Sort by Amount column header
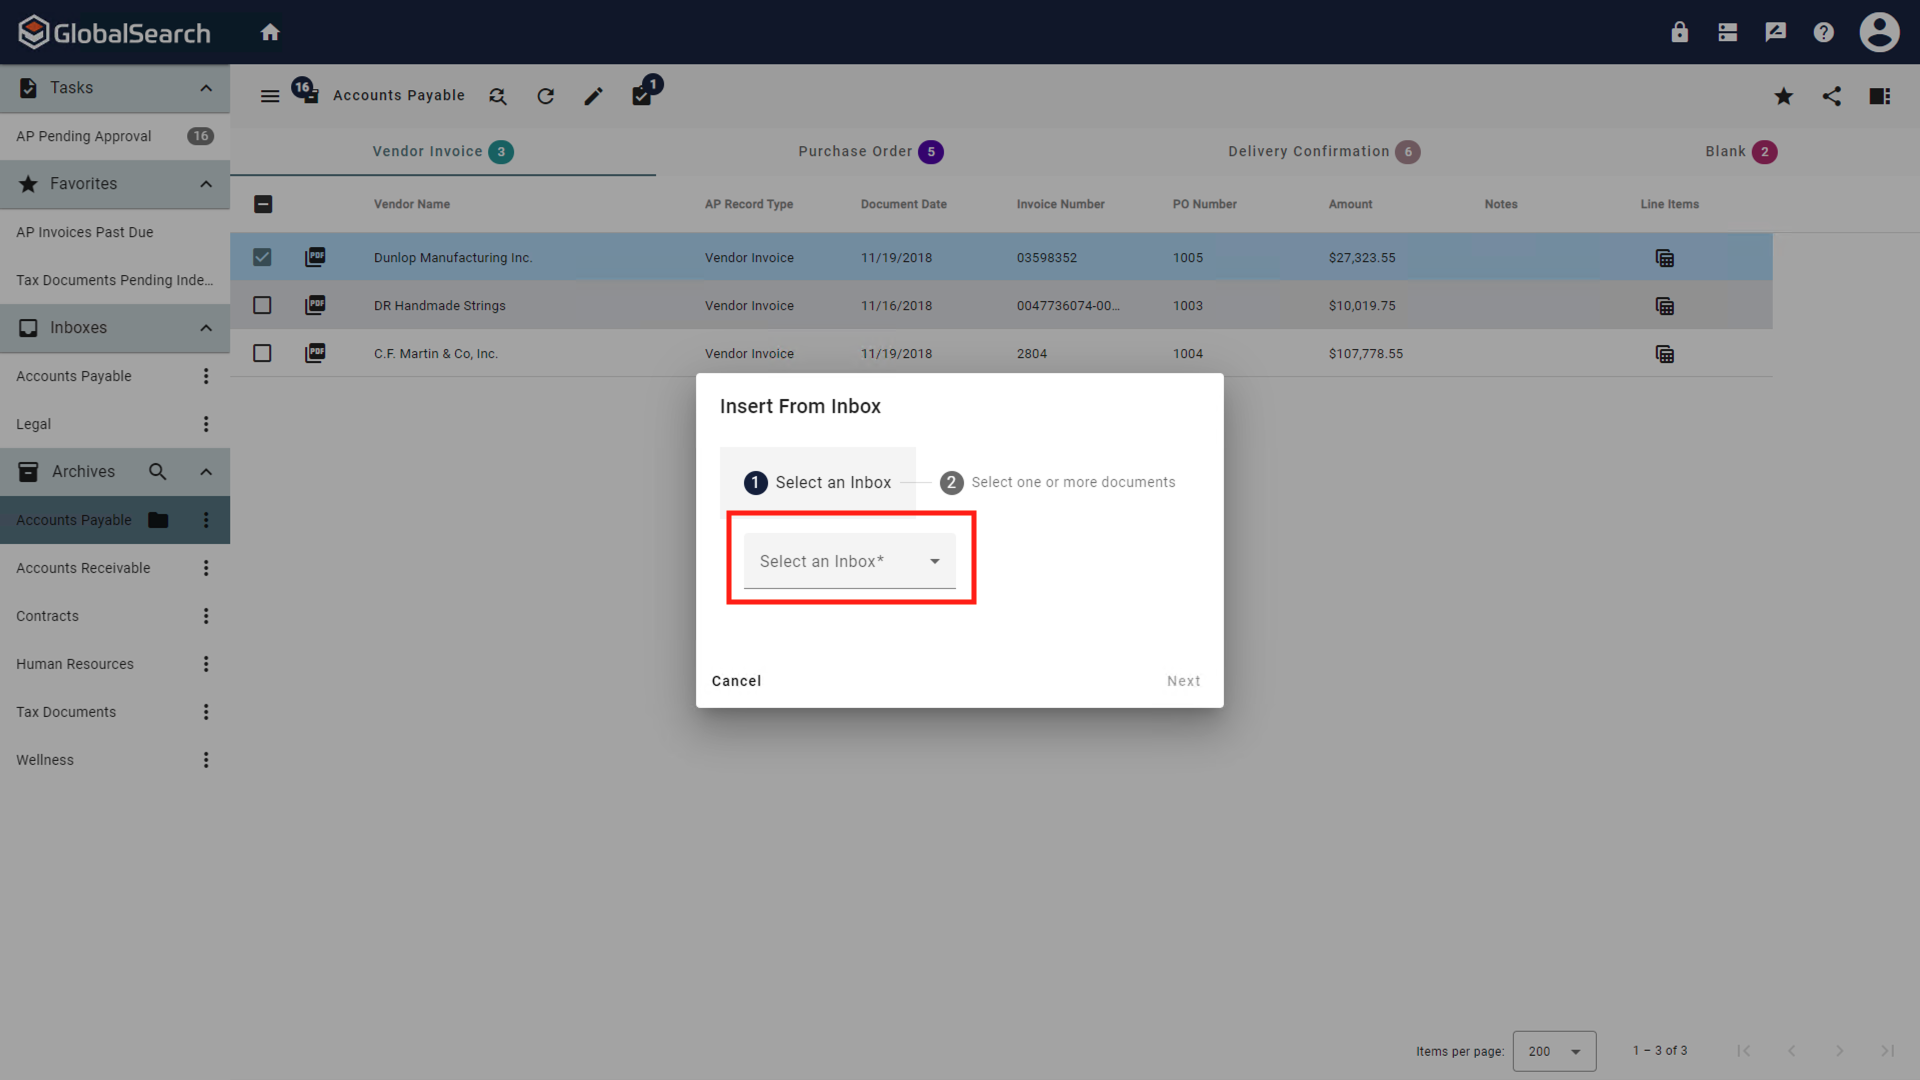Screen dimensions: 1920x1080 1350,204
